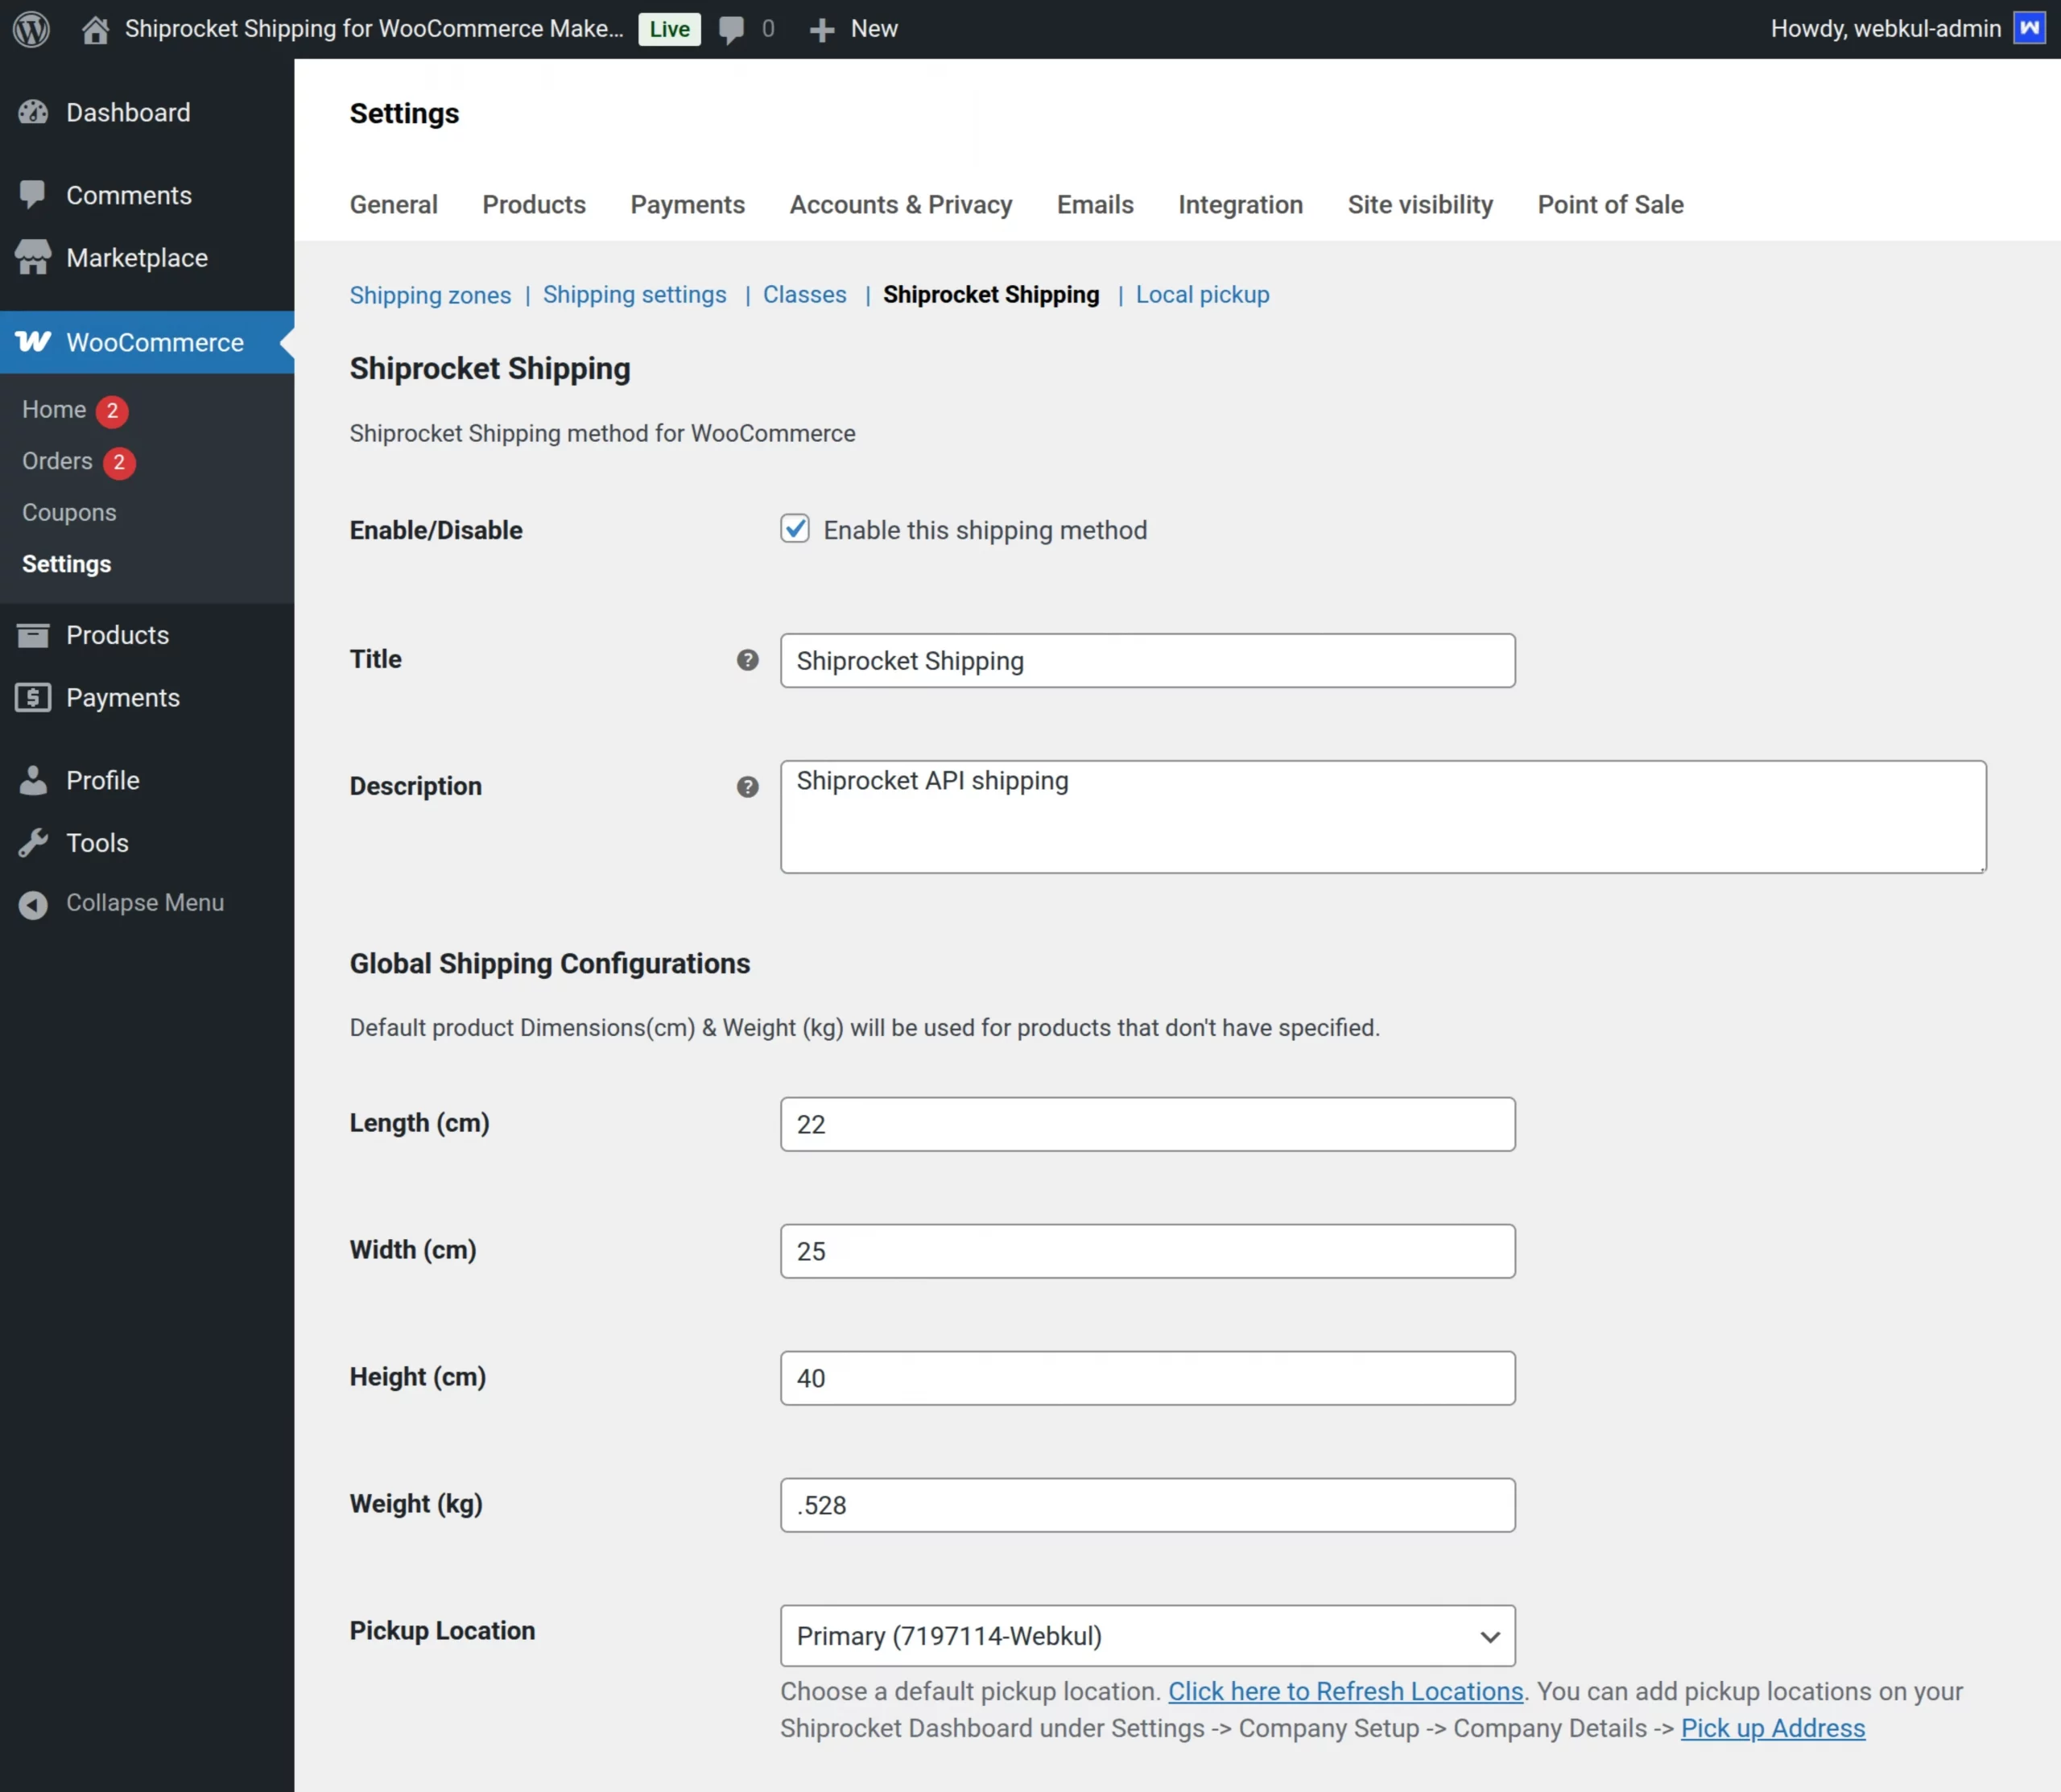2061x1792 pixels.
Task: Click the Products archive icon in sidebar
Action: tap(33, 635)
